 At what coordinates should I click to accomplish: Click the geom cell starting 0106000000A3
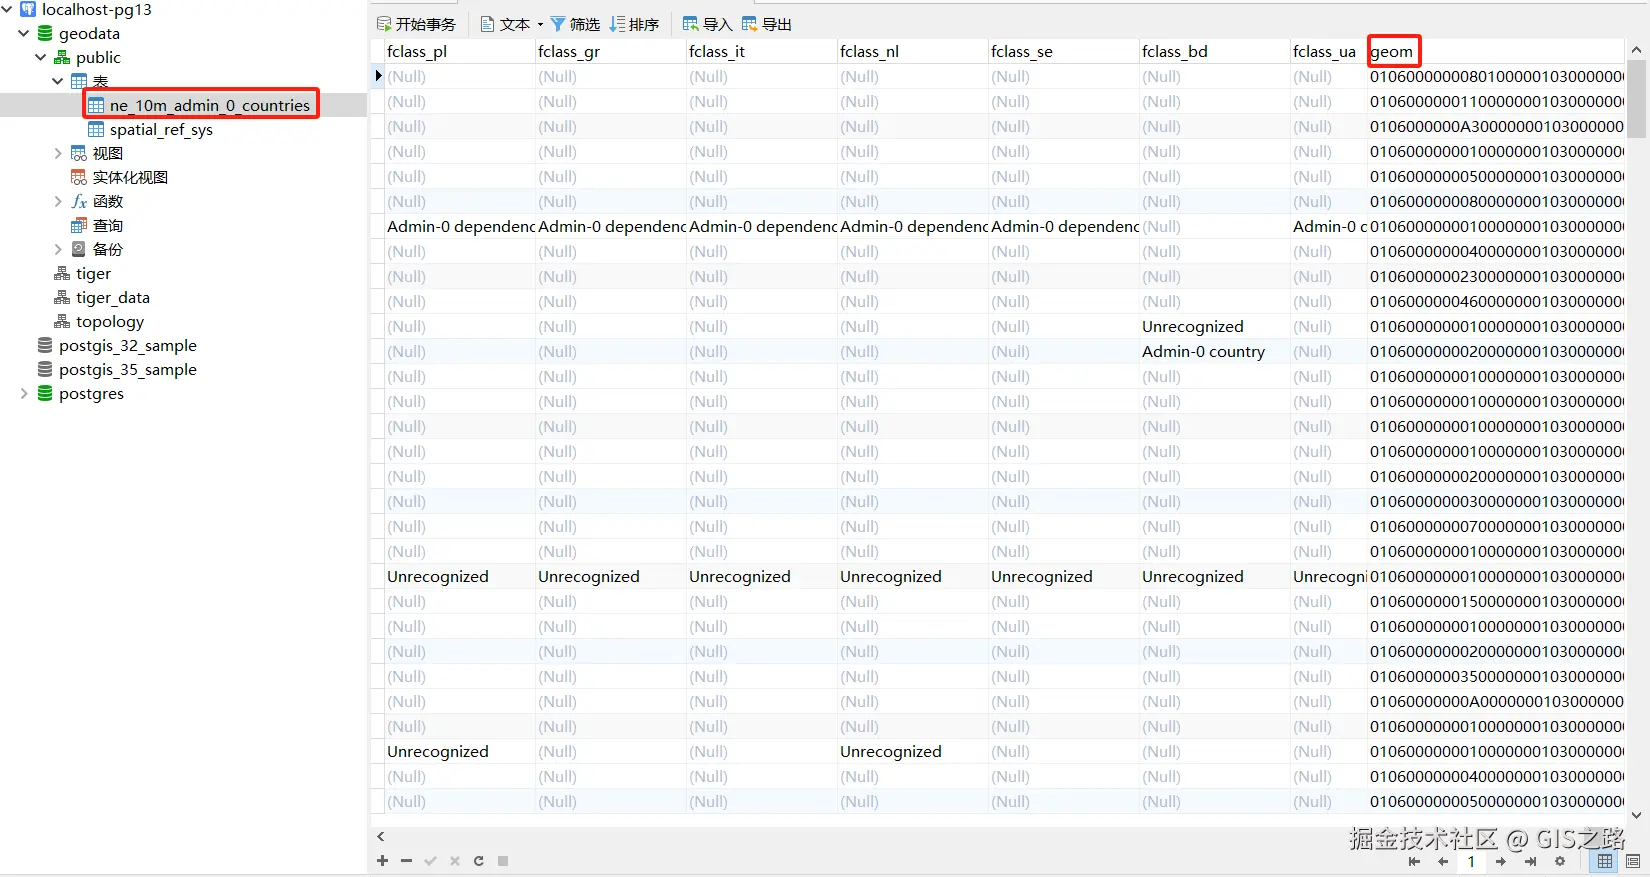point(1496,127)
